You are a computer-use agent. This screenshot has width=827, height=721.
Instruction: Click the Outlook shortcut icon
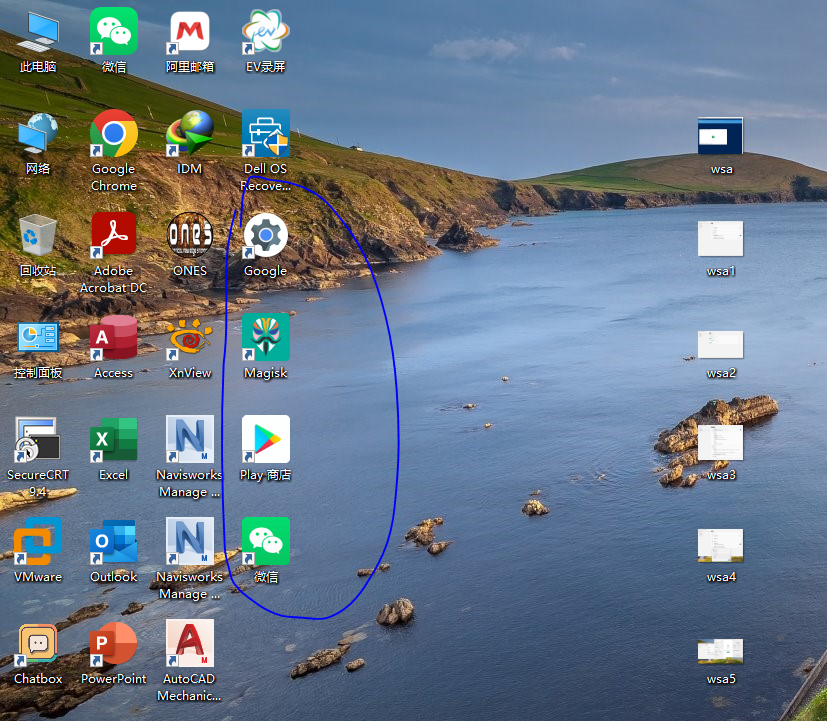pyautogui.click(x=113, y=543)
